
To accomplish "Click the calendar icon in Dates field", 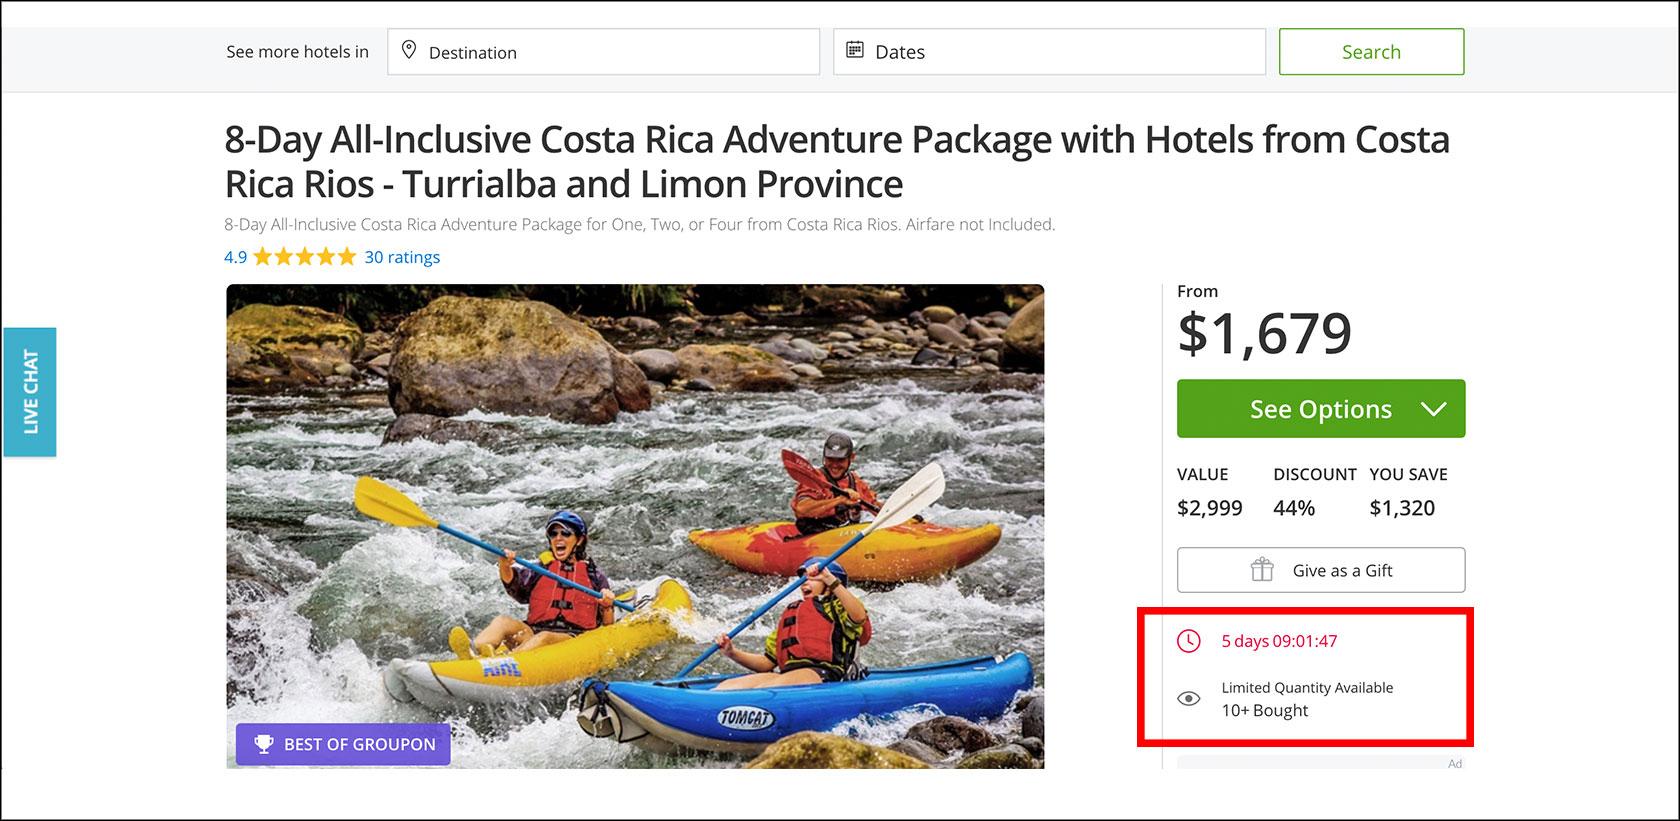I will (x=855, y=50).
